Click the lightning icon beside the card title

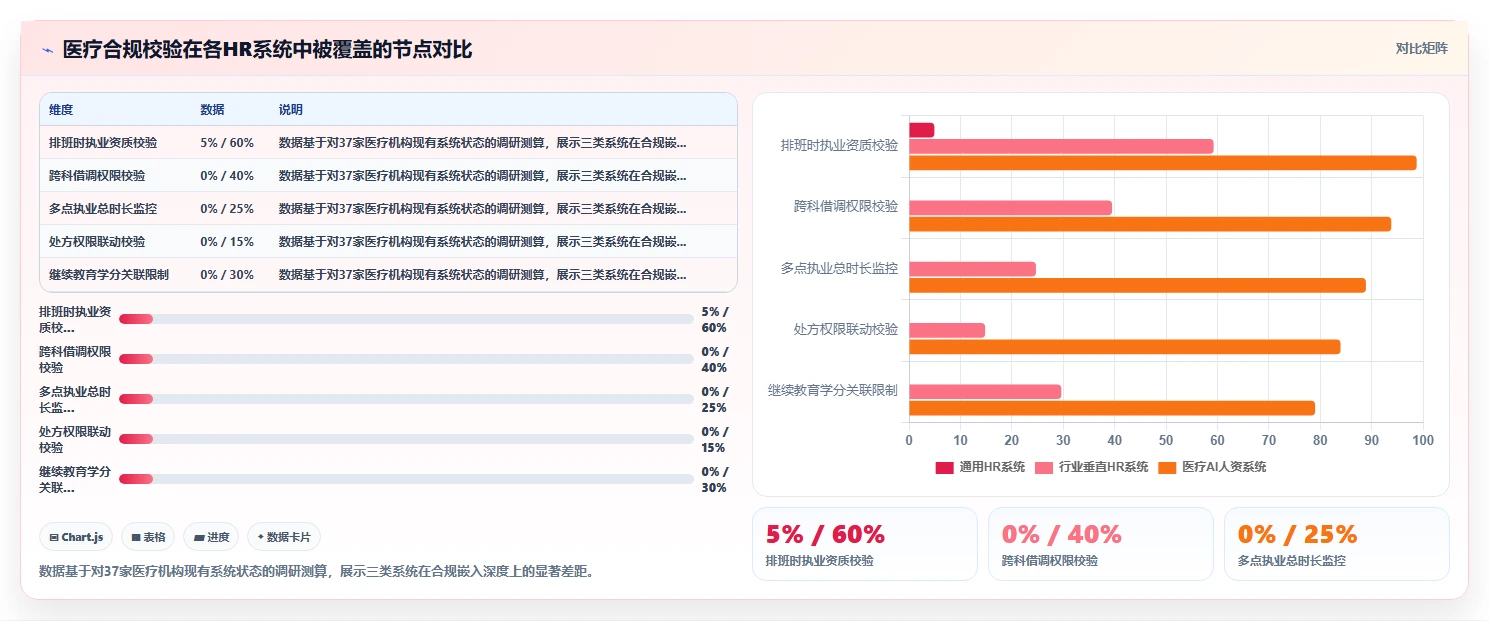pos(47,50)
